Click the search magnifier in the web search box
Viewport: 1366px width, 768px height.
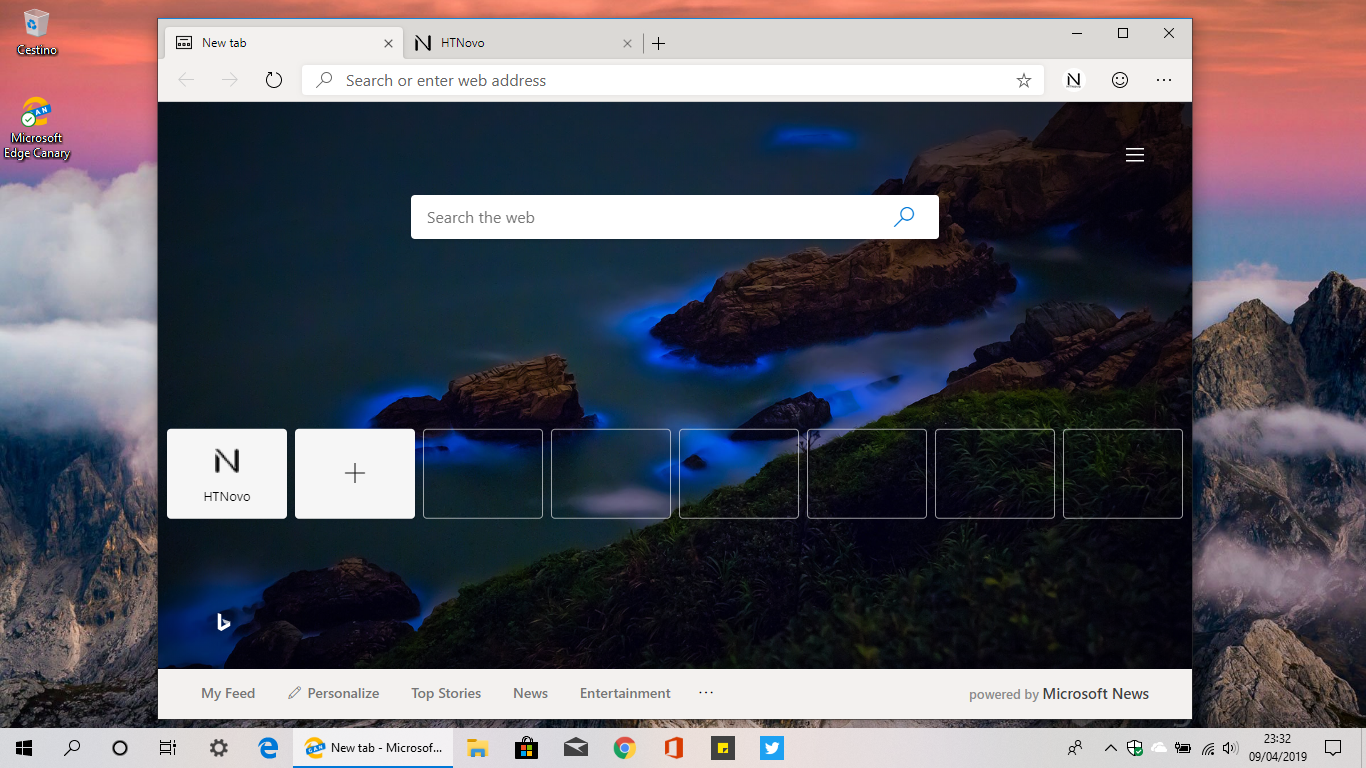(x=904, y=216)
